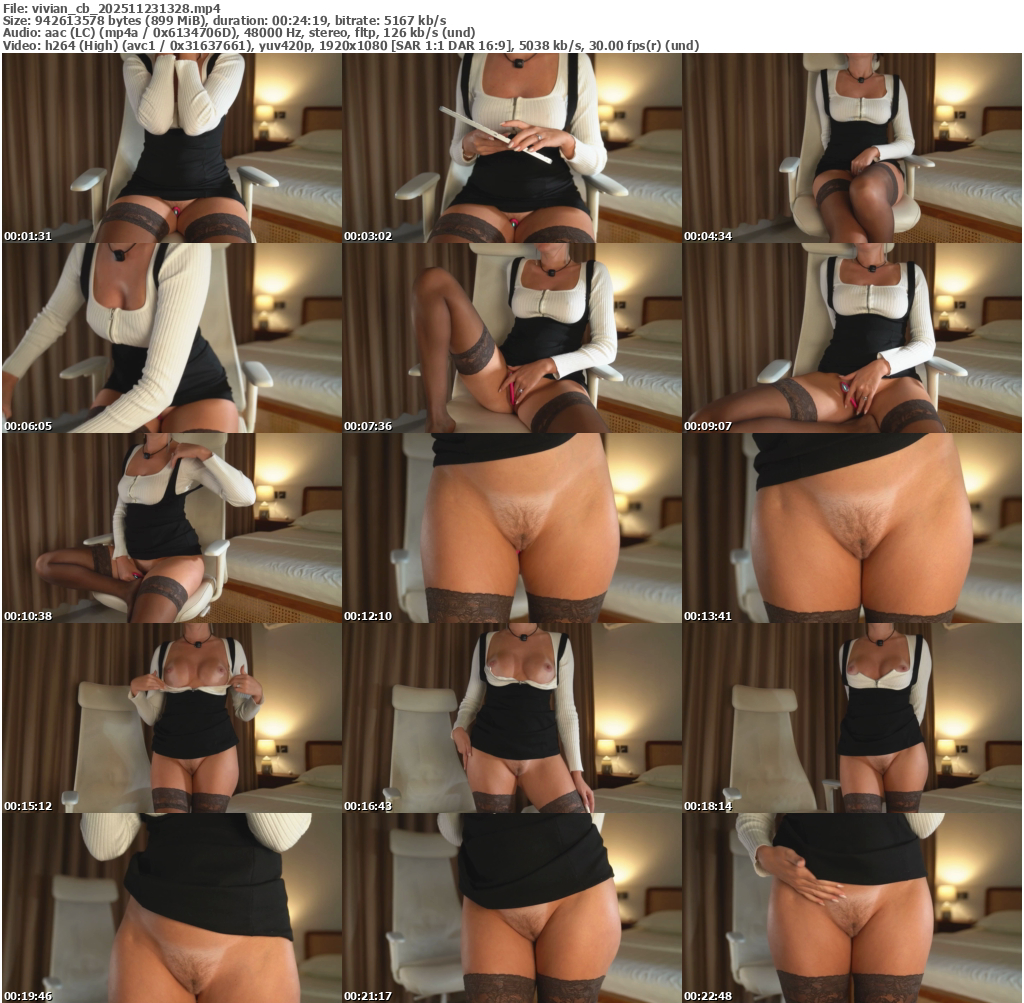Pick the frame stamped 00:13:41
This screenshot has height=1003, width=1024.
[x=852, y=528]
